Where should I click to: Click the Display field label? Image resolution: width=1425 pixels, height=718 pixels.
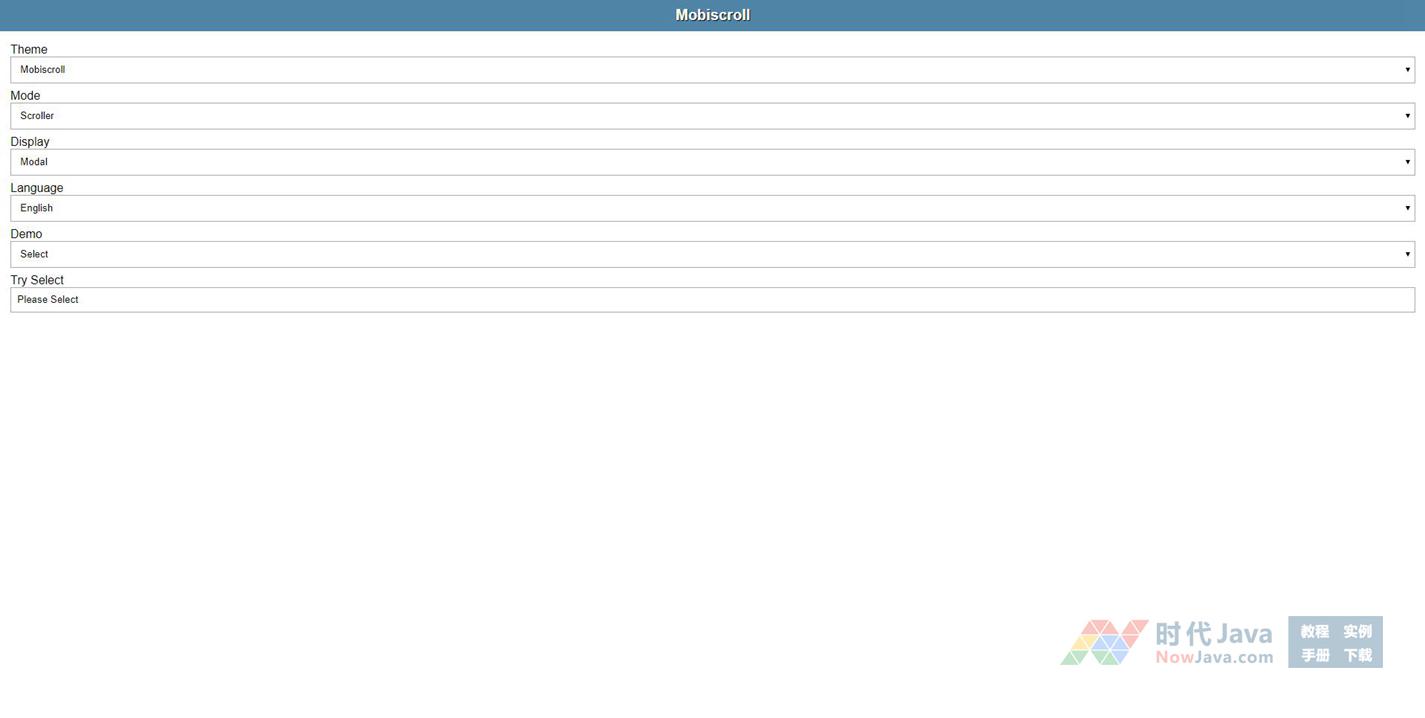(30, 141)
